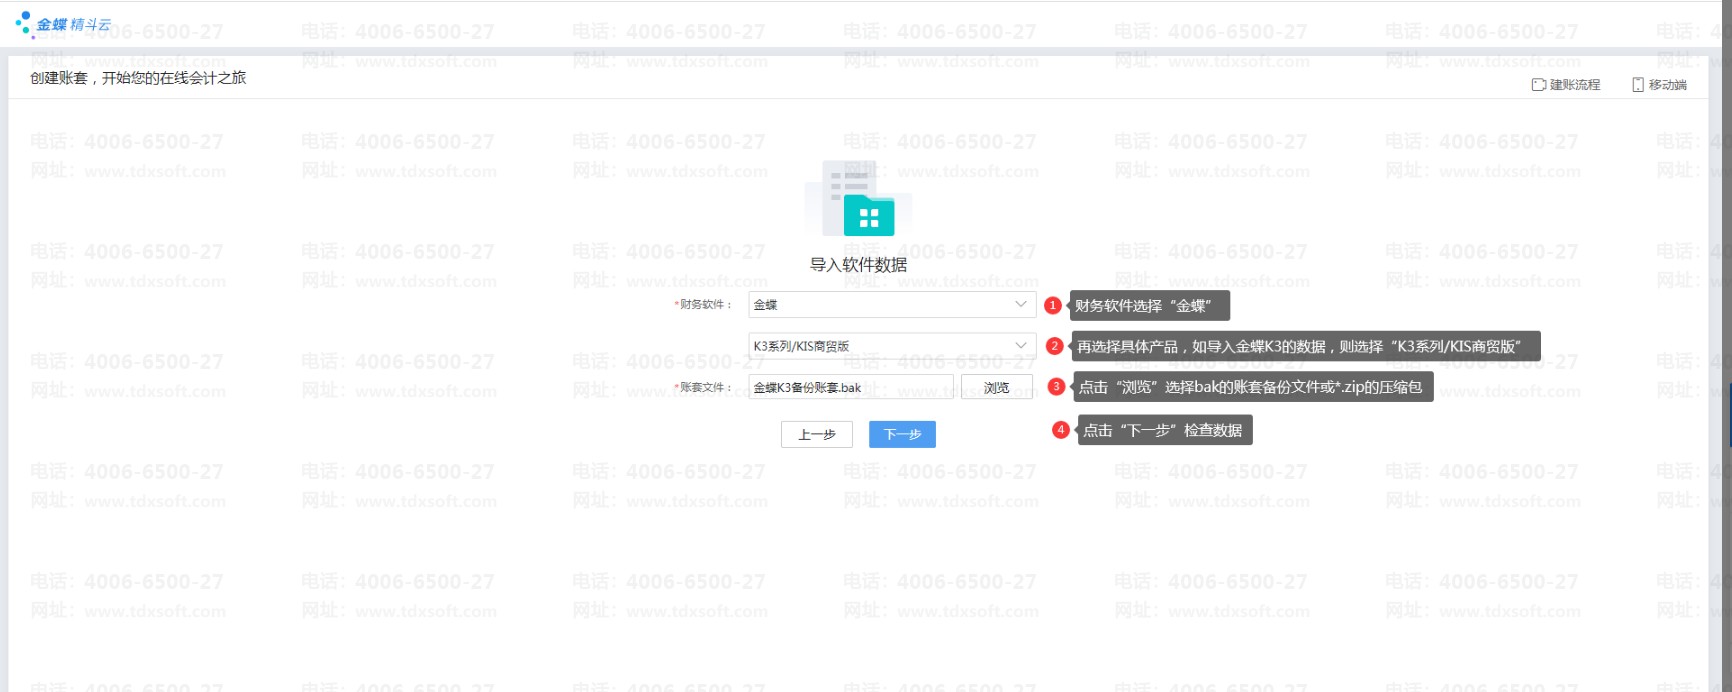Click red step 4 marker

(1061, 430)
